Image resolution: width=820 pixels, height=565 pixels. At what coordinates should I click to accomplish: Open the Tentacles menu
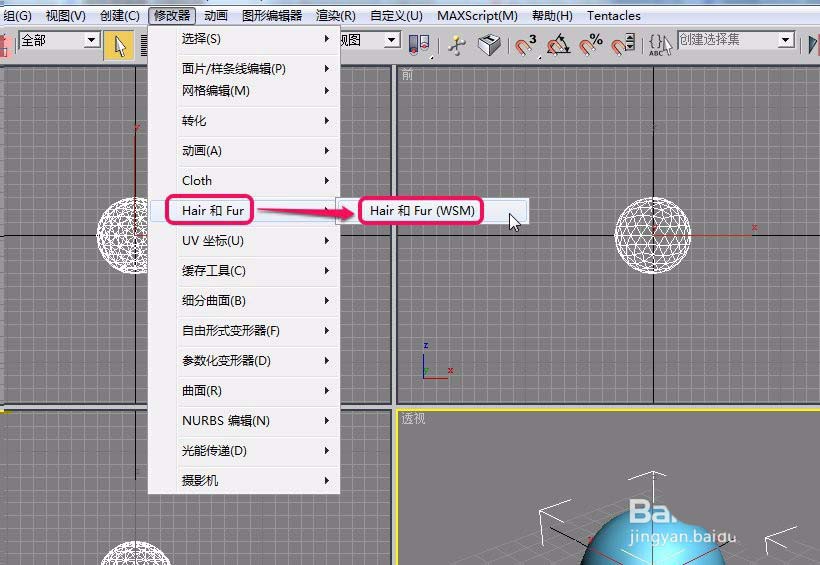(614, 16)
